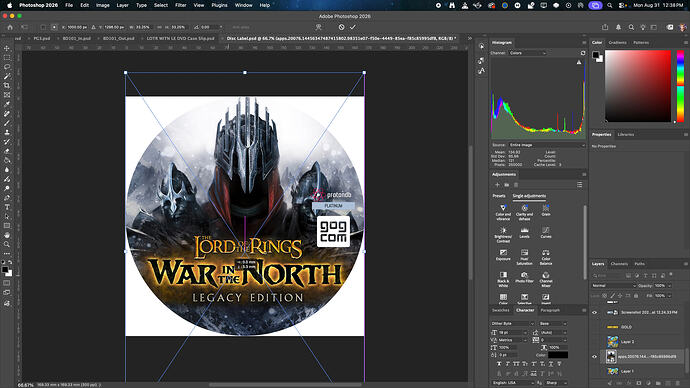The width and height of the screenshot is (690, 388).
Task: Open English: USA language dropdown
Action: coord(513,383)
